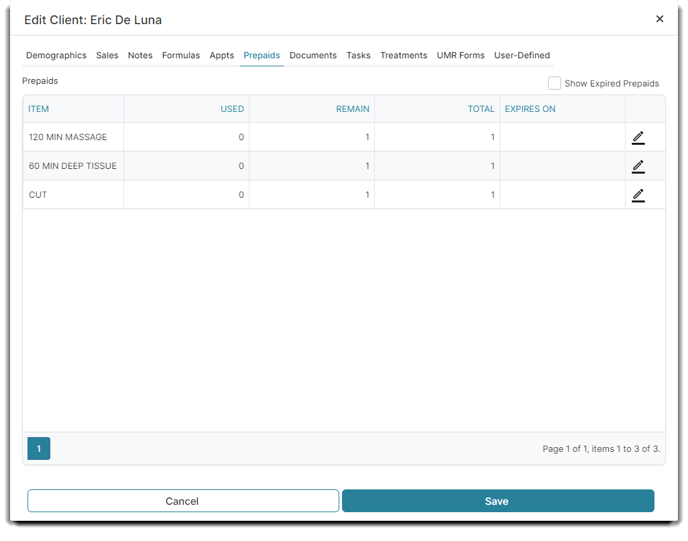The width and height of the screenshot is (688, 541).
Task: Switch to the Sales tab
Action: (107, 55)
